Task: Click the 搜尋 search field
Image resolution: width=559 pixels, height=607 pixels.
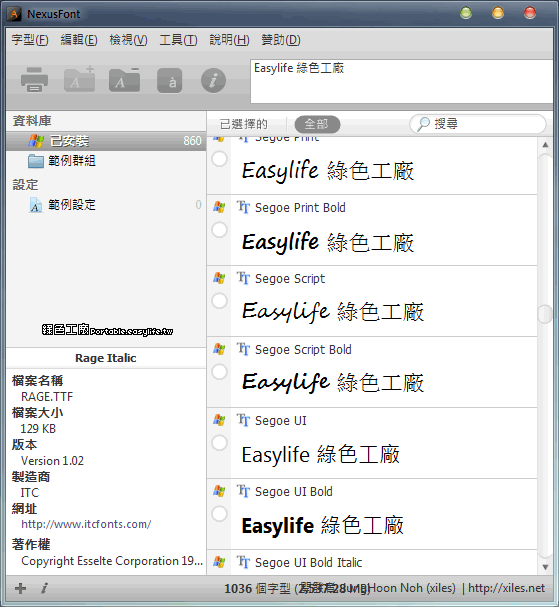Action: coord(478,124)
